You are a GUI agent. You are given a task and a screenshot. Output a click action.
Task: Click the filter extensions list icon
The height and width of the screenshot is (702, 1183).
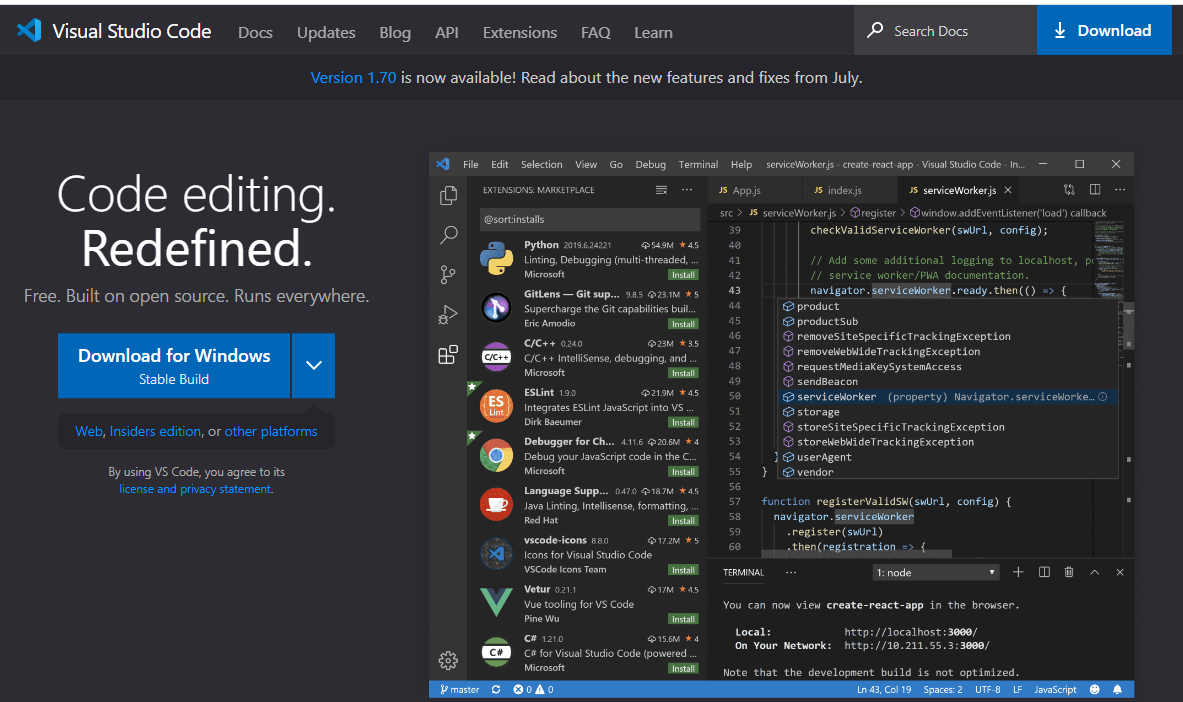click(662, 190)
